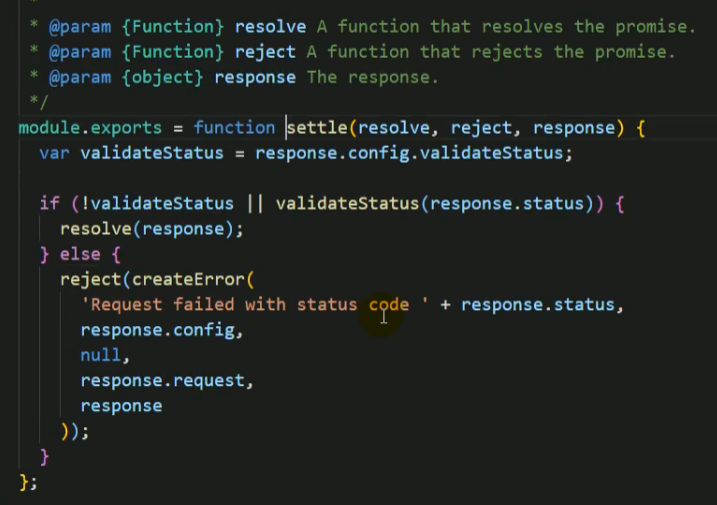Viewport: 717px width, 505px height.
Task: Click the closing }; at file end
Action: pos(28,482)
